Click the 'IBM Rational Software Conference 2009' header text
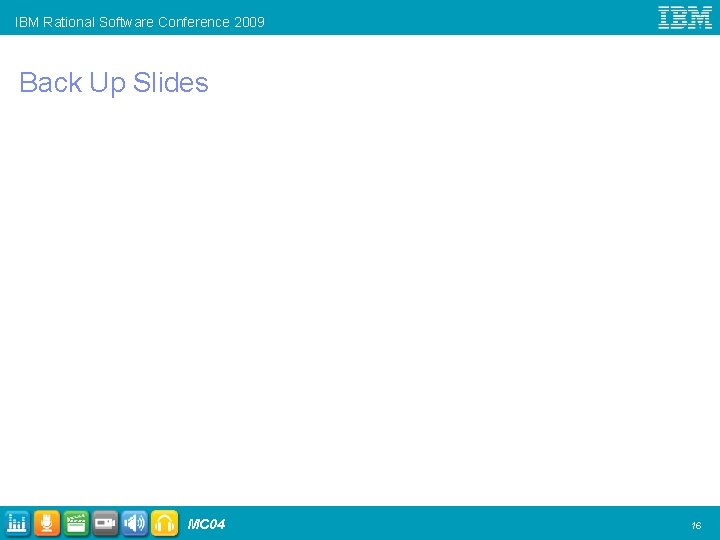 click(x=140, y=22)
